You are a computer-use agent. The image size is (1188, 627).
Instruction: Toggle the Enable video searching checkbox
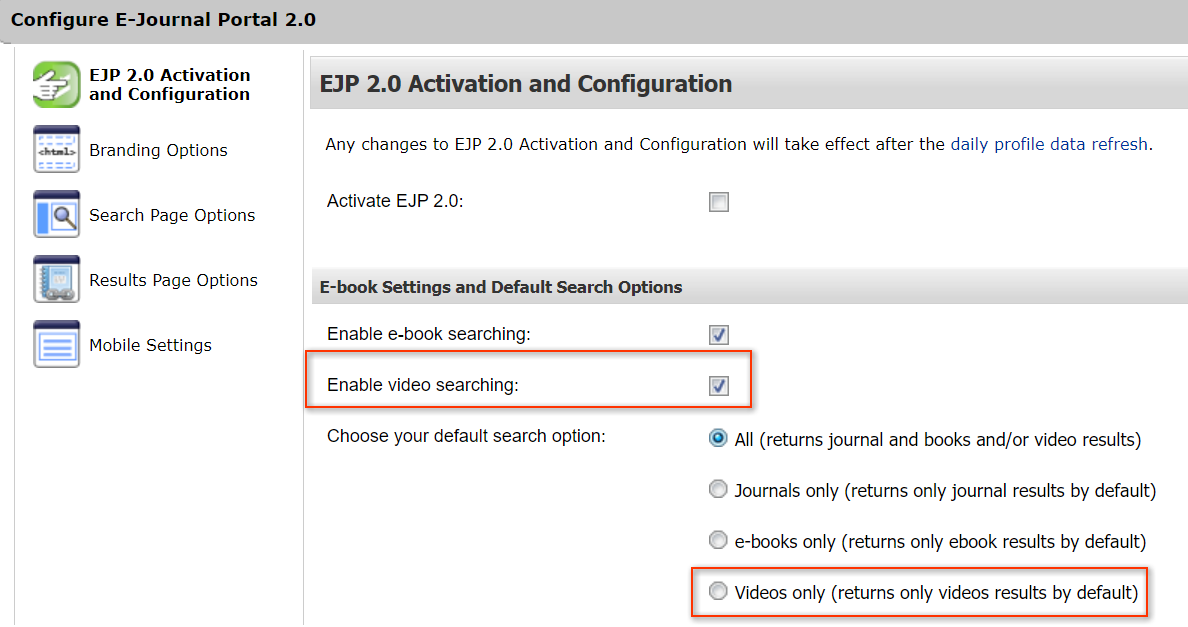718,386
